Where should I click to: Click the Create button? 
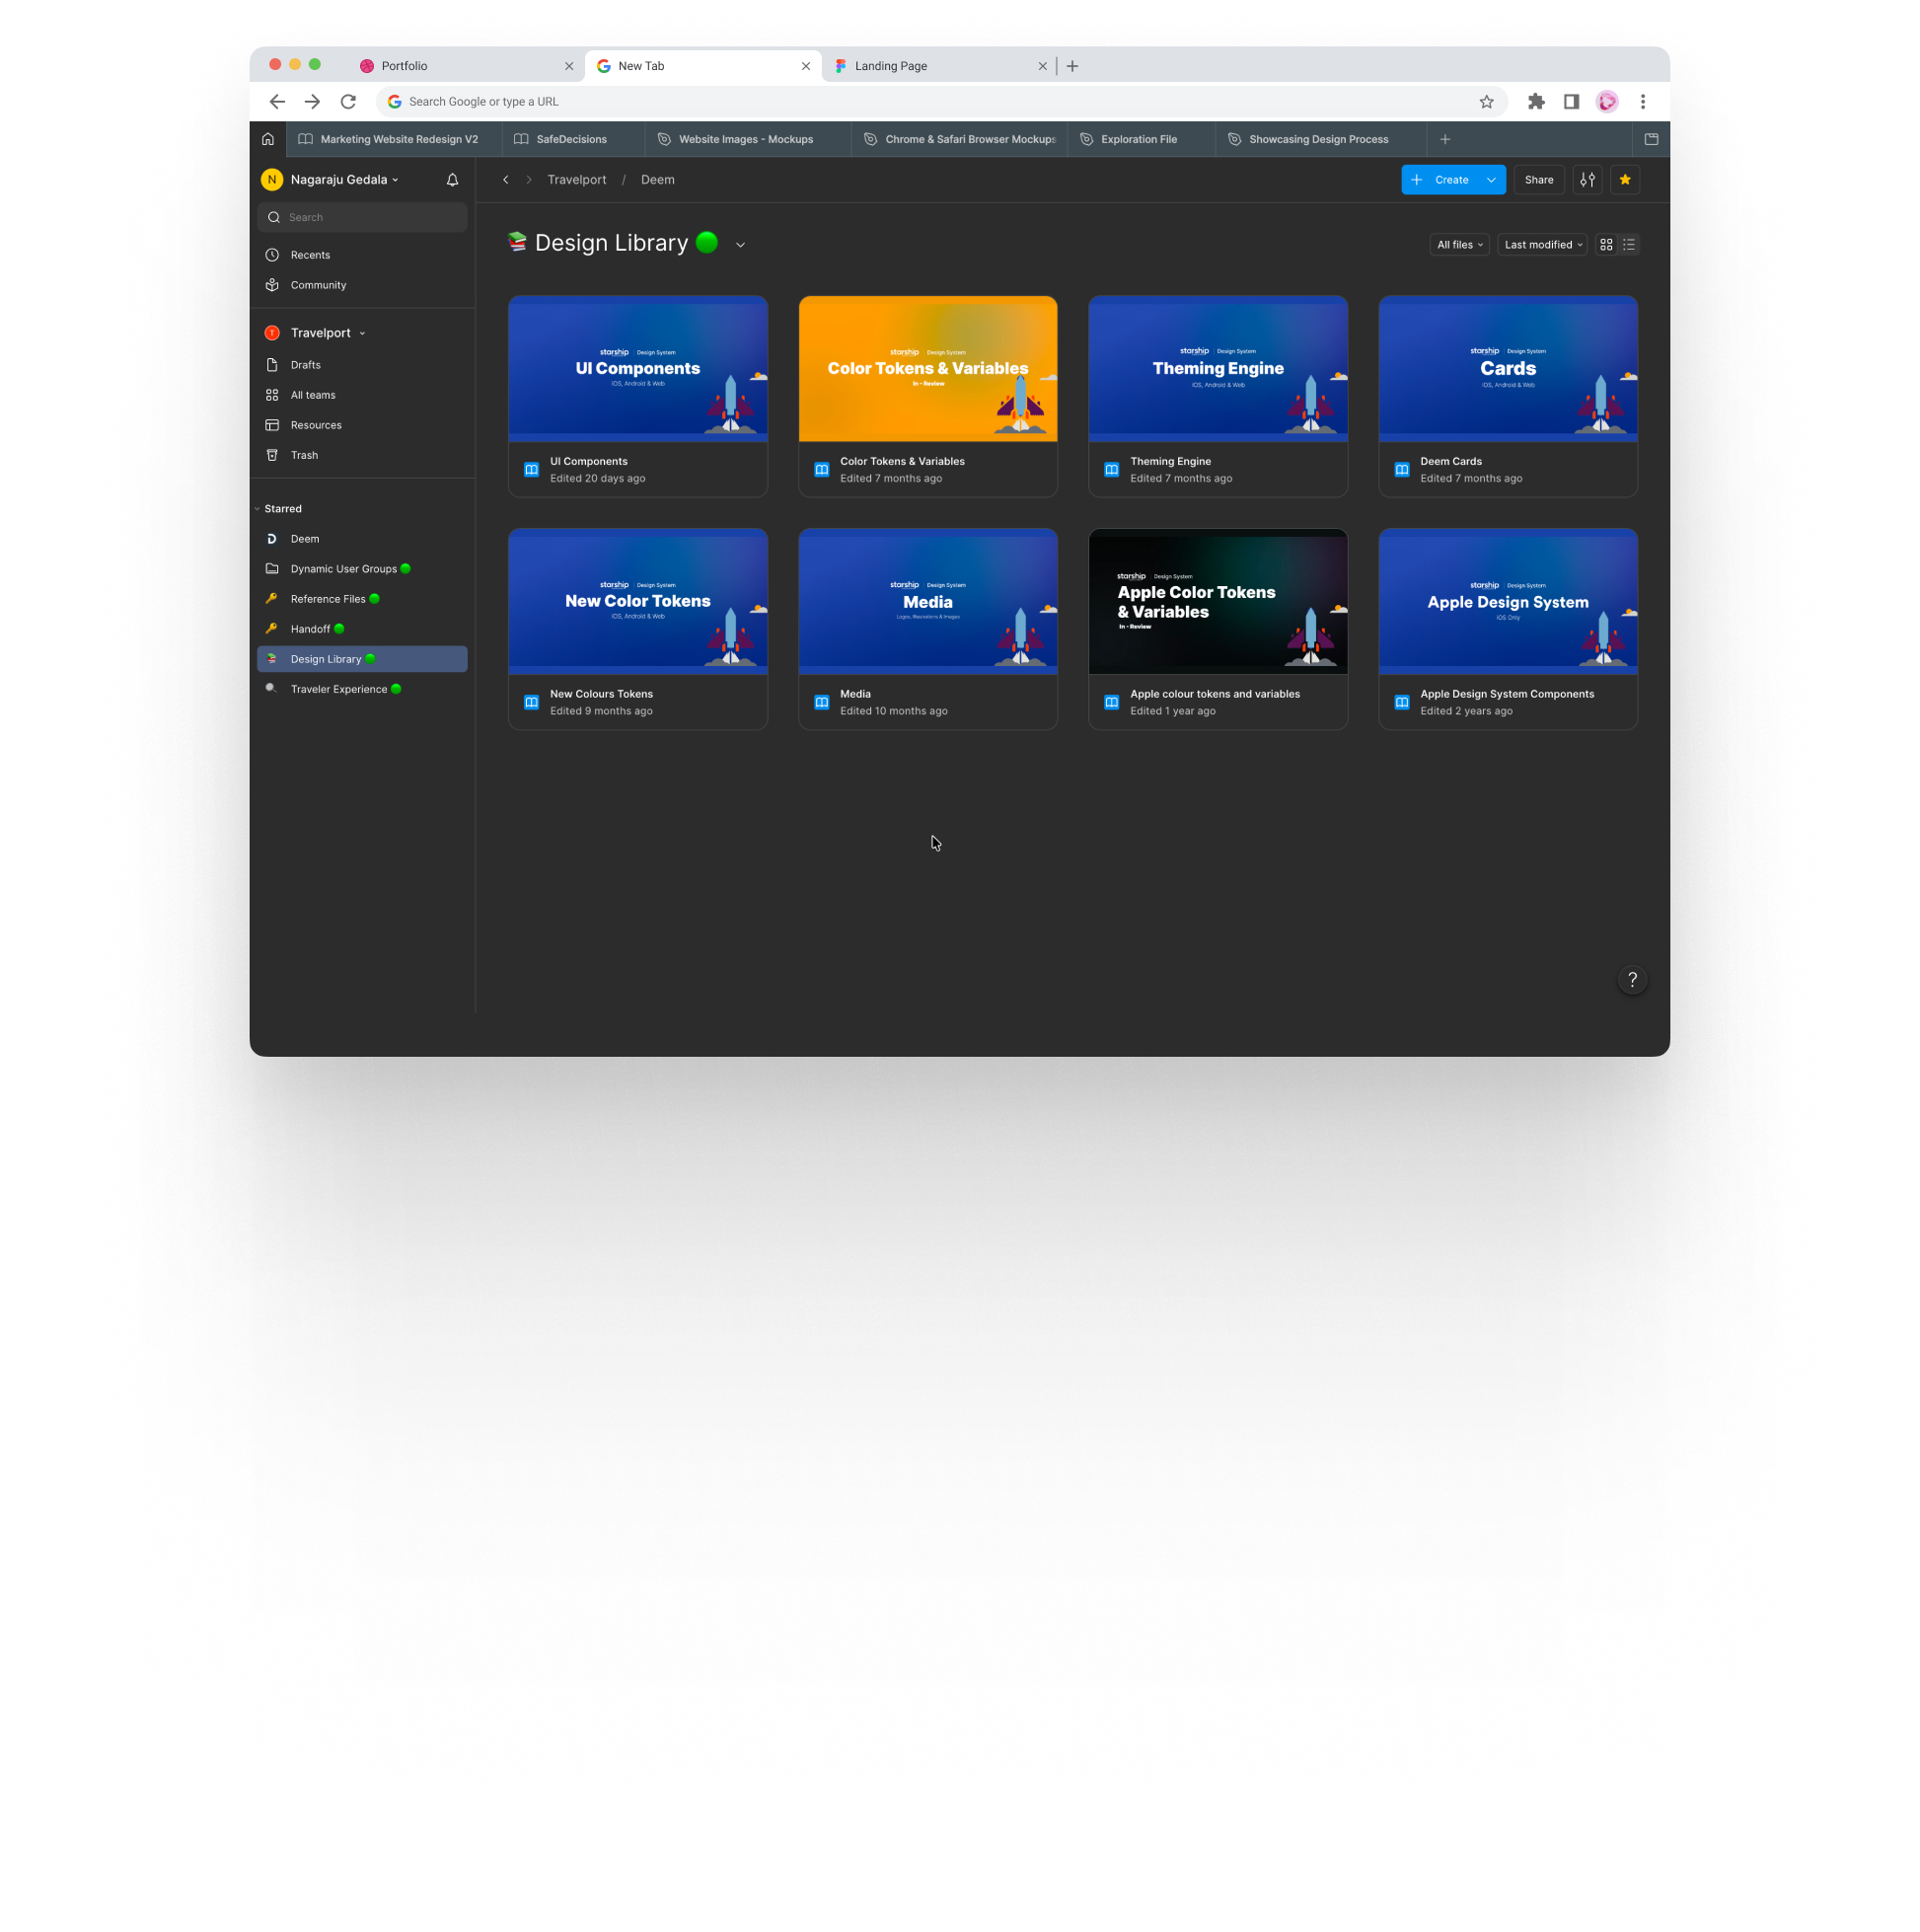(1440, 180)
